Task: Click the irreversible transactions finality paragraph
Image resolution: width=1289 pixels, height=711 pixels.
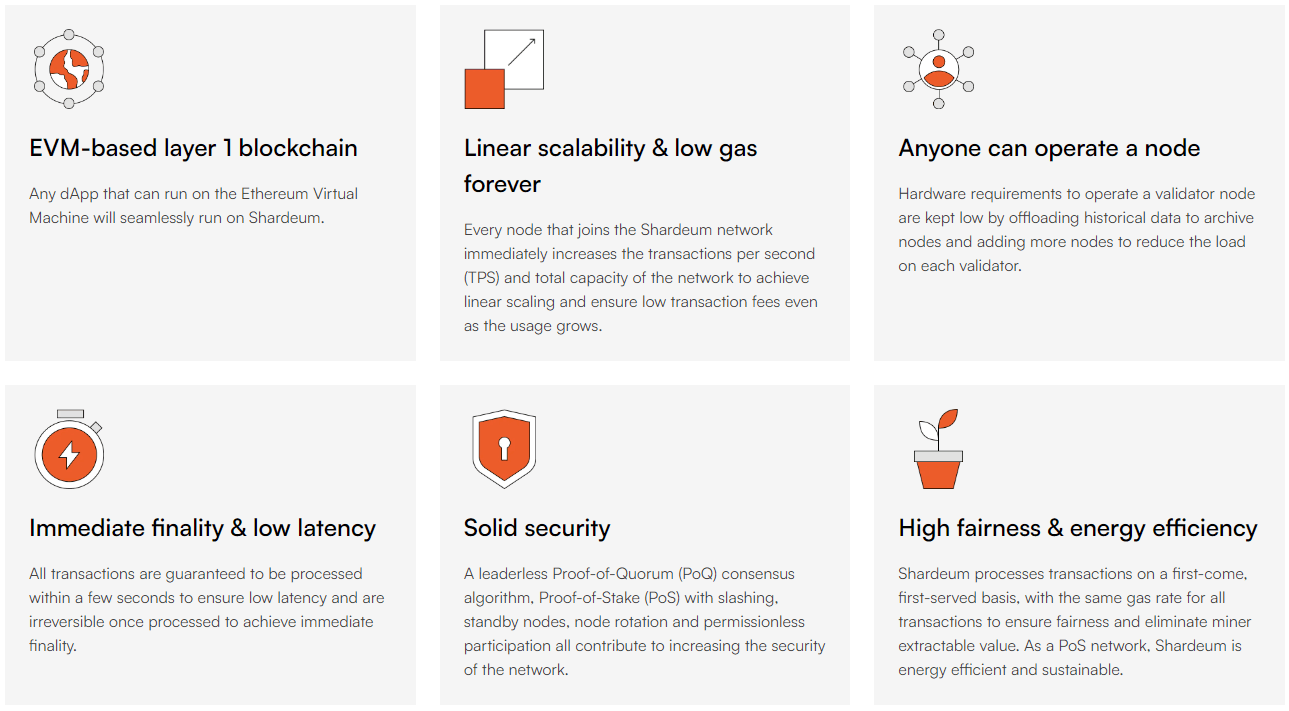Action: [x=207, y=610]
